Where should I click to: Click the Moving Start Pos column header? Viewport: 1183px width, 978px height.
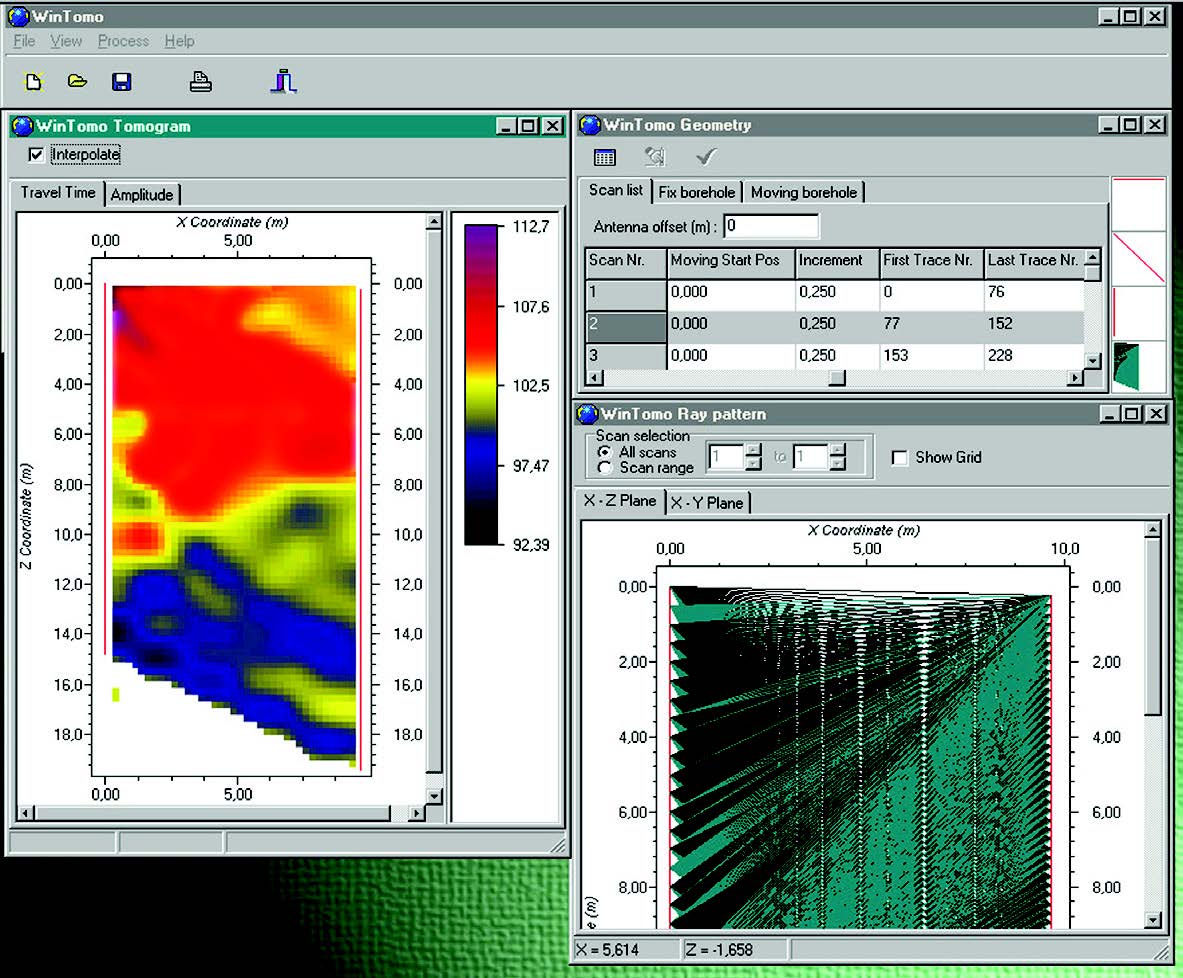coord(731,262)
